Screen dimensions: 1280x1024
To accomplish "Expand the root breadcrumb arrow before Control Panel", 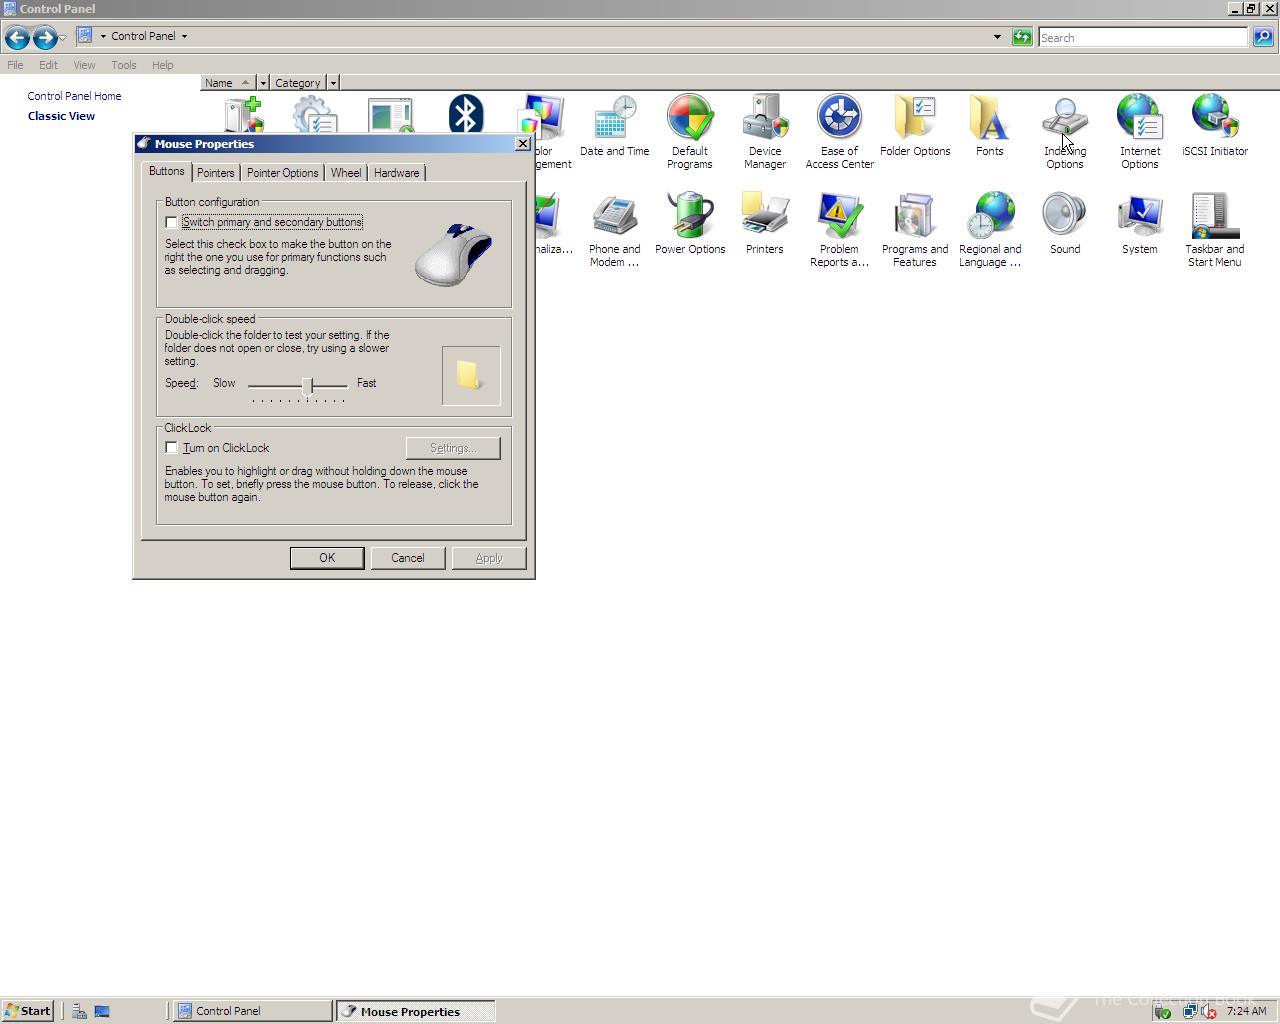I will [103, 36].
